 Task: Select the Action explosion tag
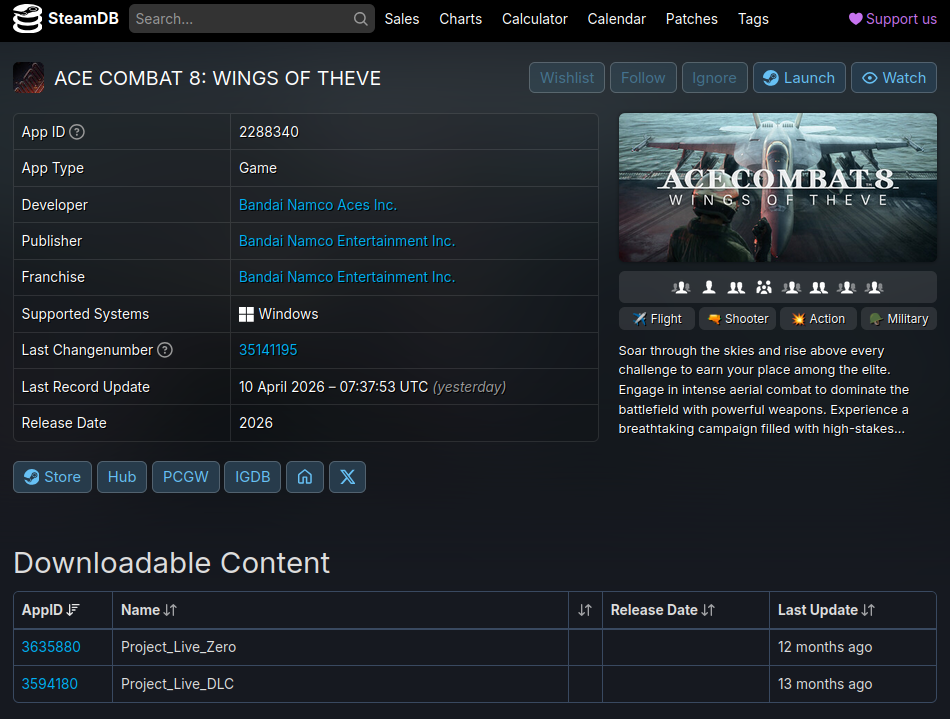point(818,319)
